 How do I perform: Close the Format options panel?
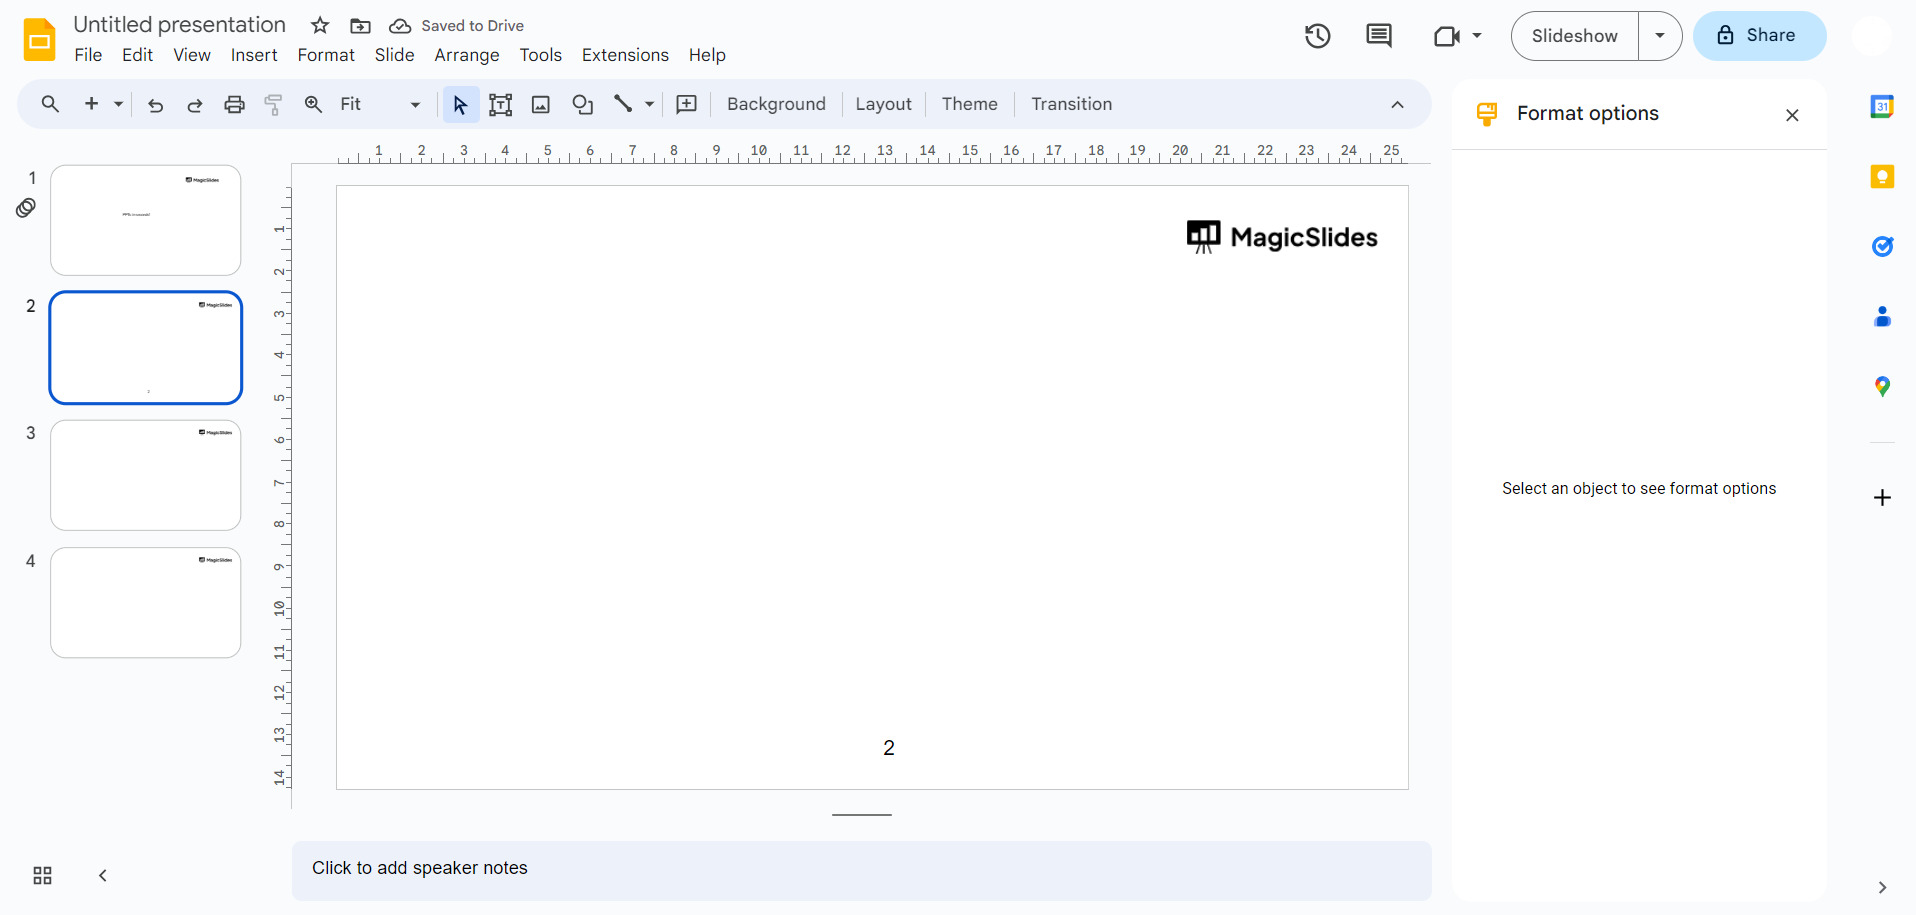(x=1792, y=115)
